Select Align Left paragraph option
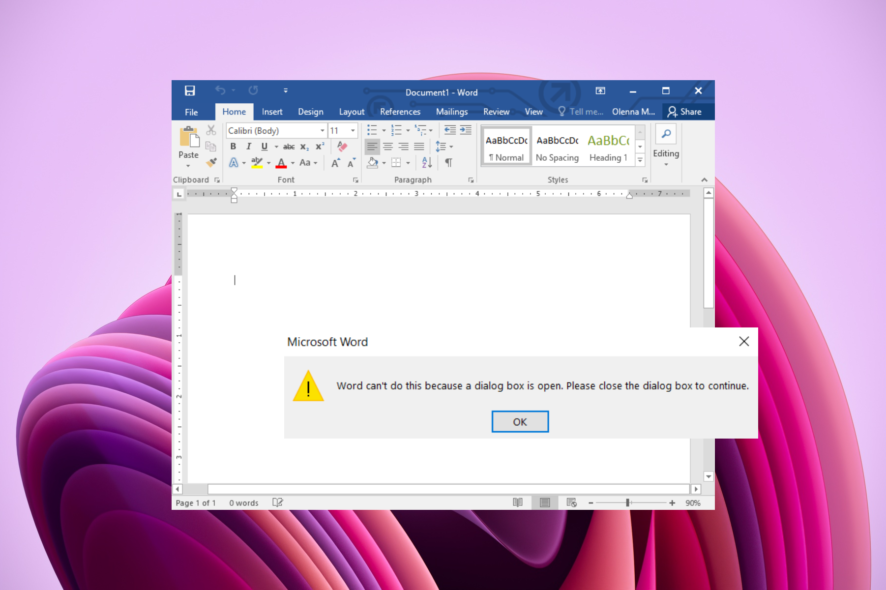 coord(372,147)
